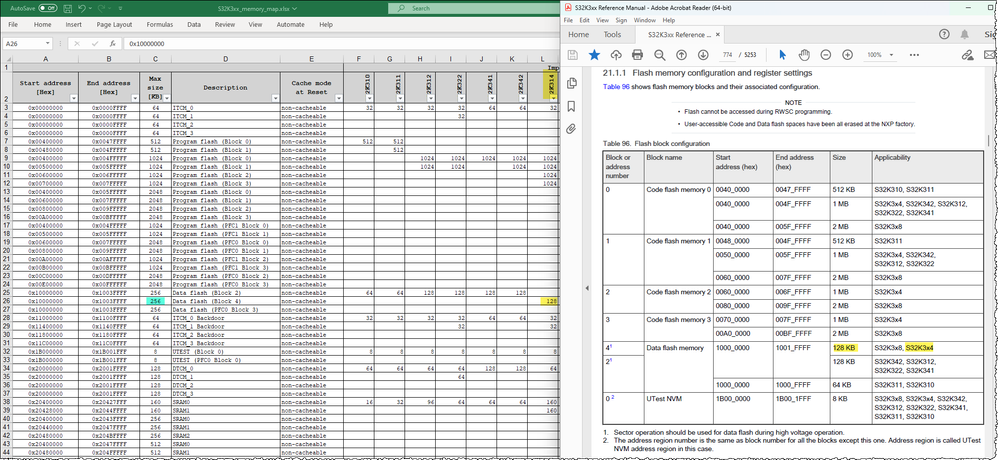Select column D header in Excel
This screenshot has width=998, height=460.
pyautogui.click(x=226, y=59)
